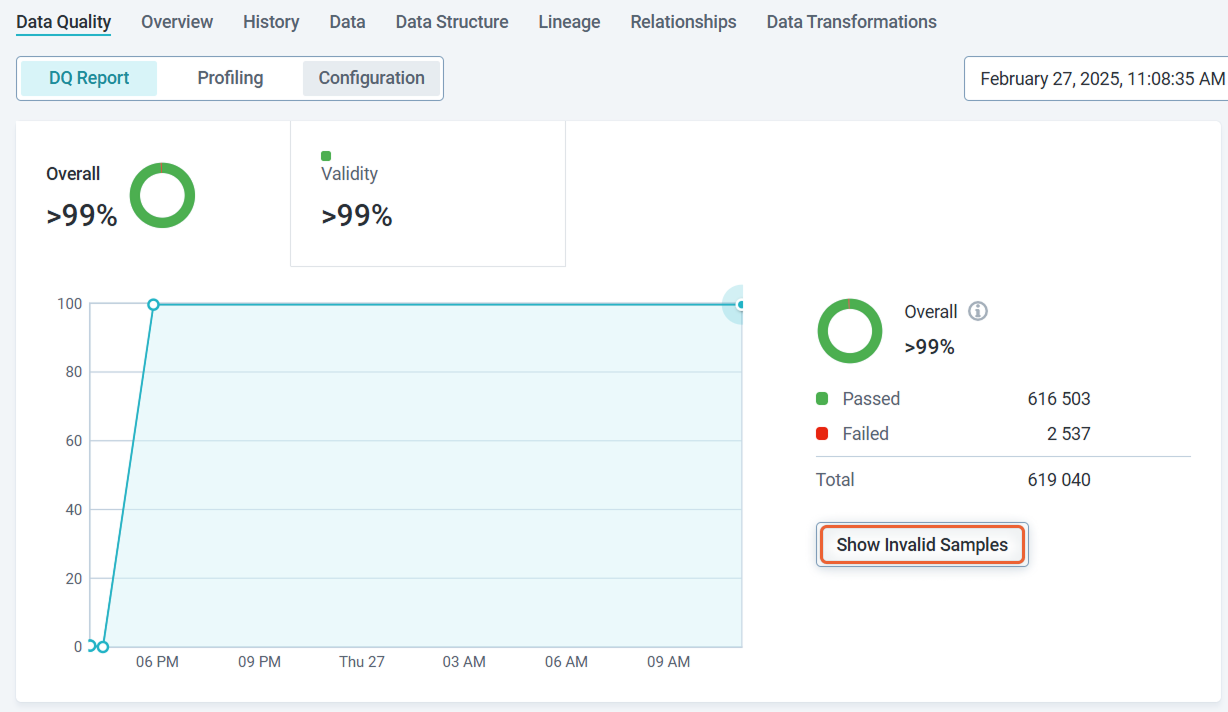The width and height of the screenshot is (1228, 712).
Task: Switch to the Profiling view
Action: 230,78
